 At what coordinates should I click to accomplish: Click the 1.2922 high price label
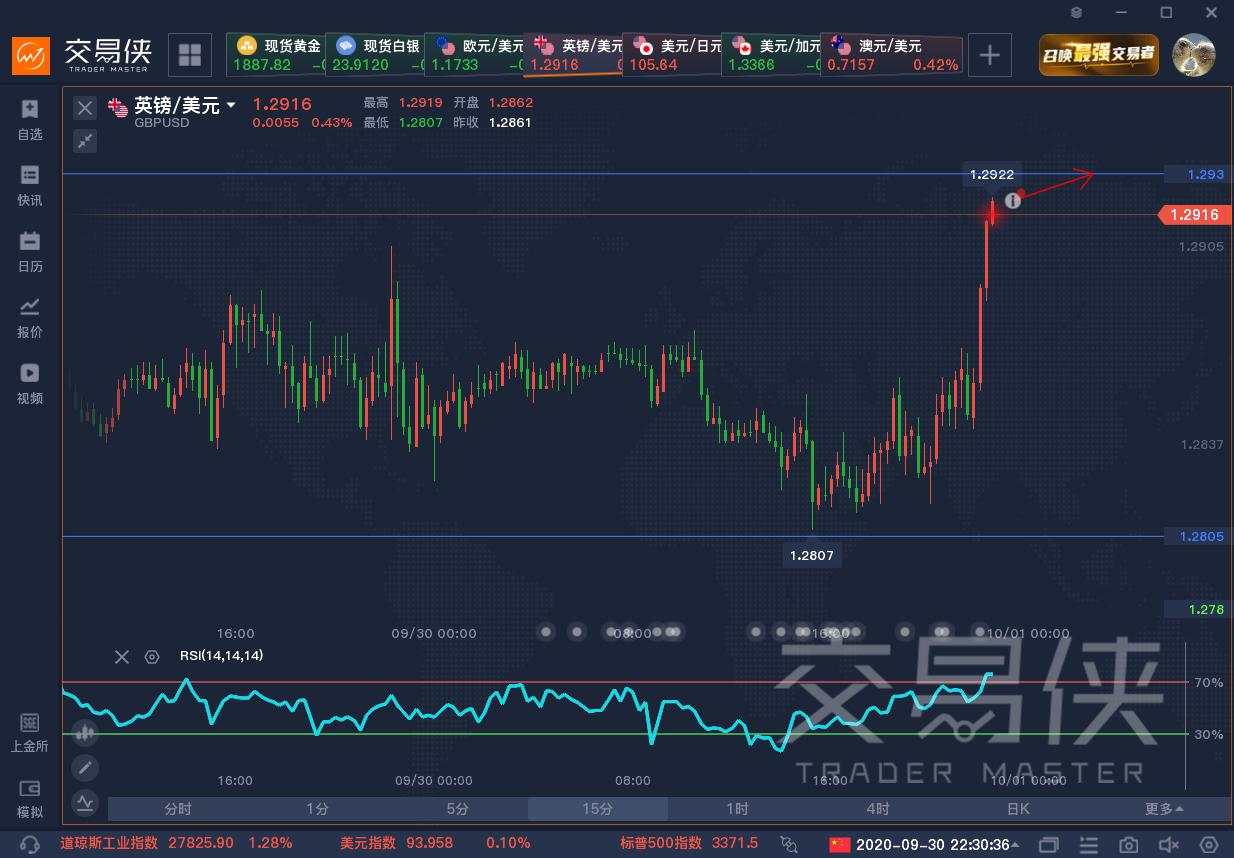point(992,174)
